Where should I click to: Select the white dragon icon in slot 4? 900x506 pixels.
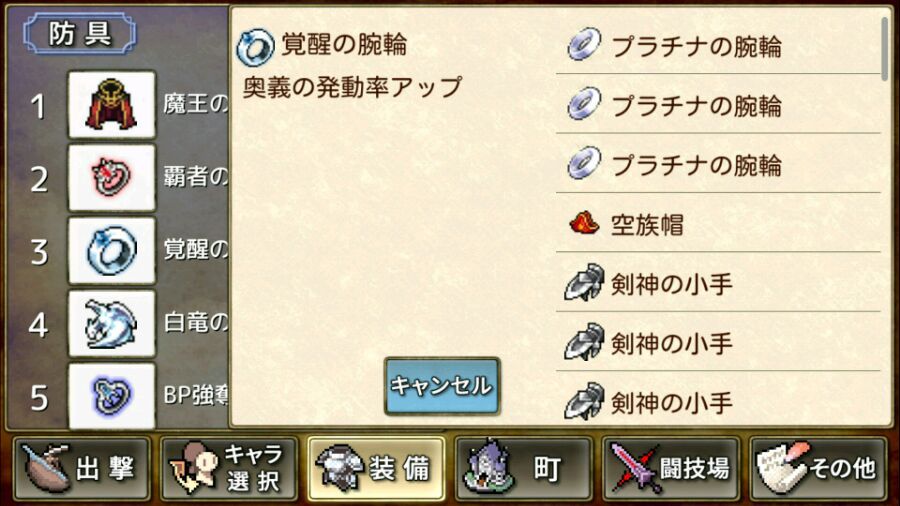pyautogui.click(x=112, y=323)
